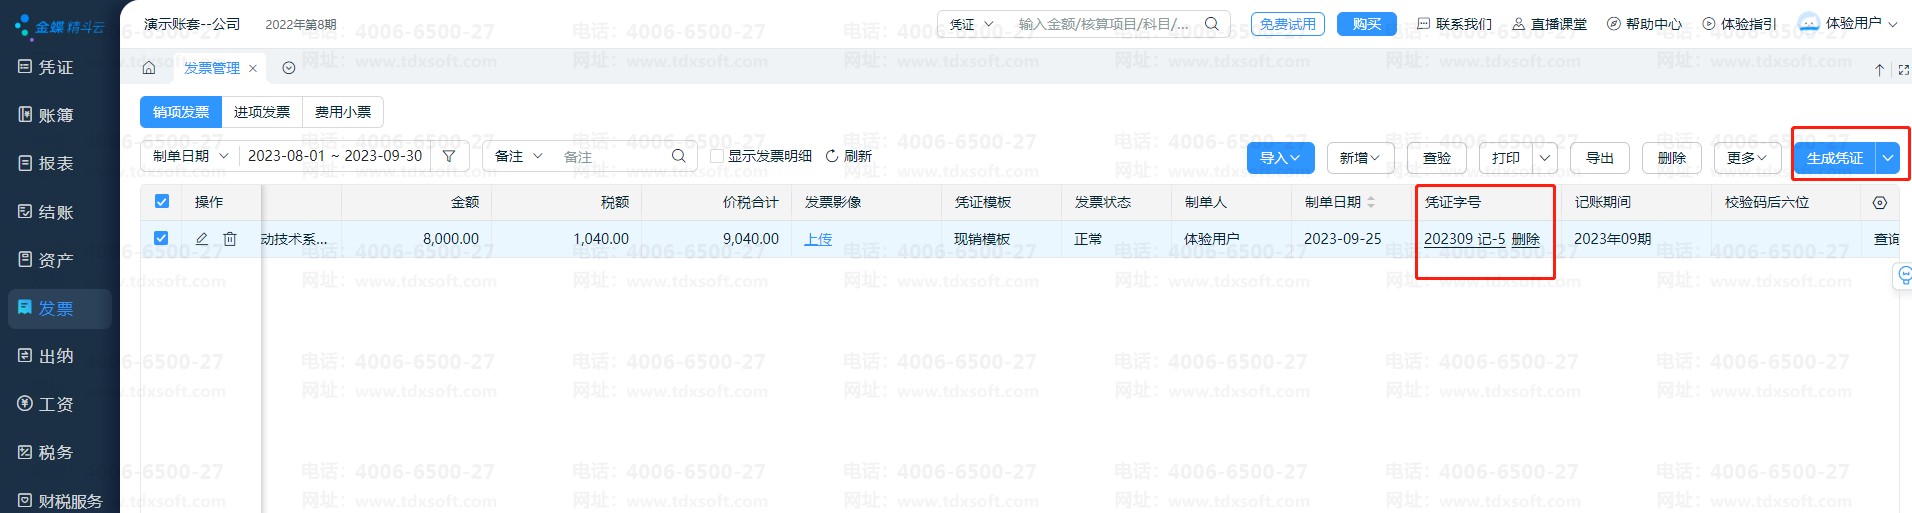Expand the 生成凭证 dropdown arrow

pos(1887,158)
